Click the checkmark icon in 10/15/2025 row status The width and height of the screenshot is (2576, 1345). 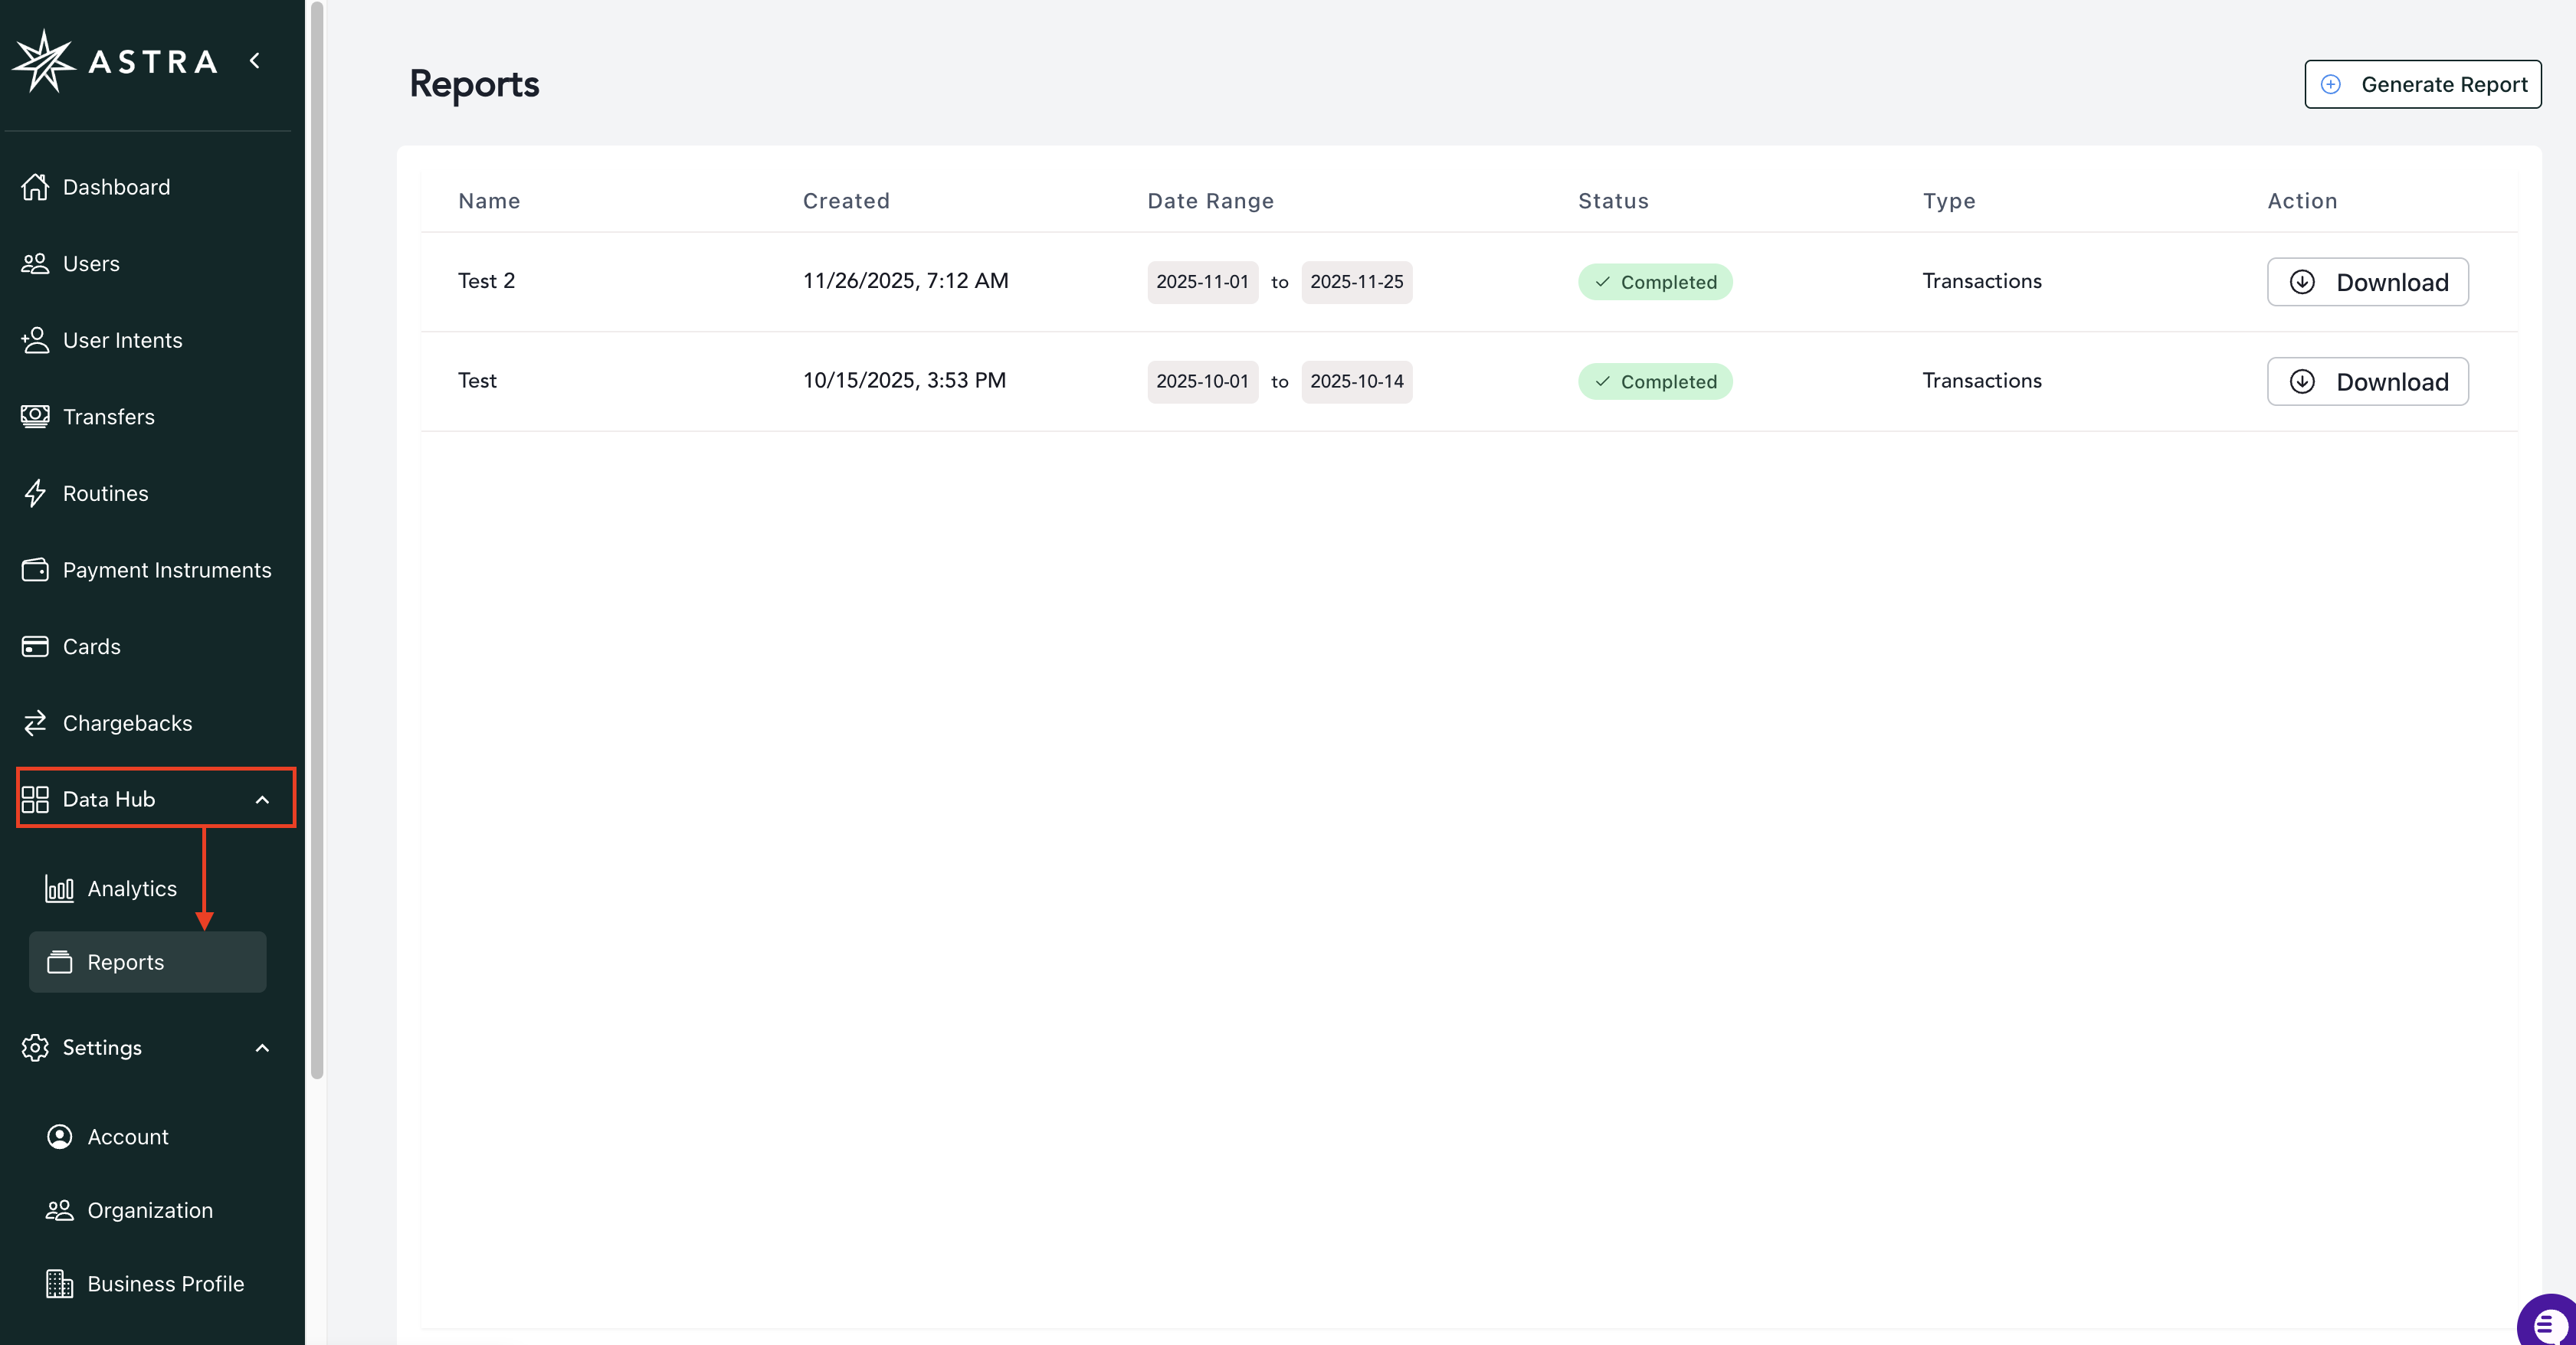pos(1602,381)
